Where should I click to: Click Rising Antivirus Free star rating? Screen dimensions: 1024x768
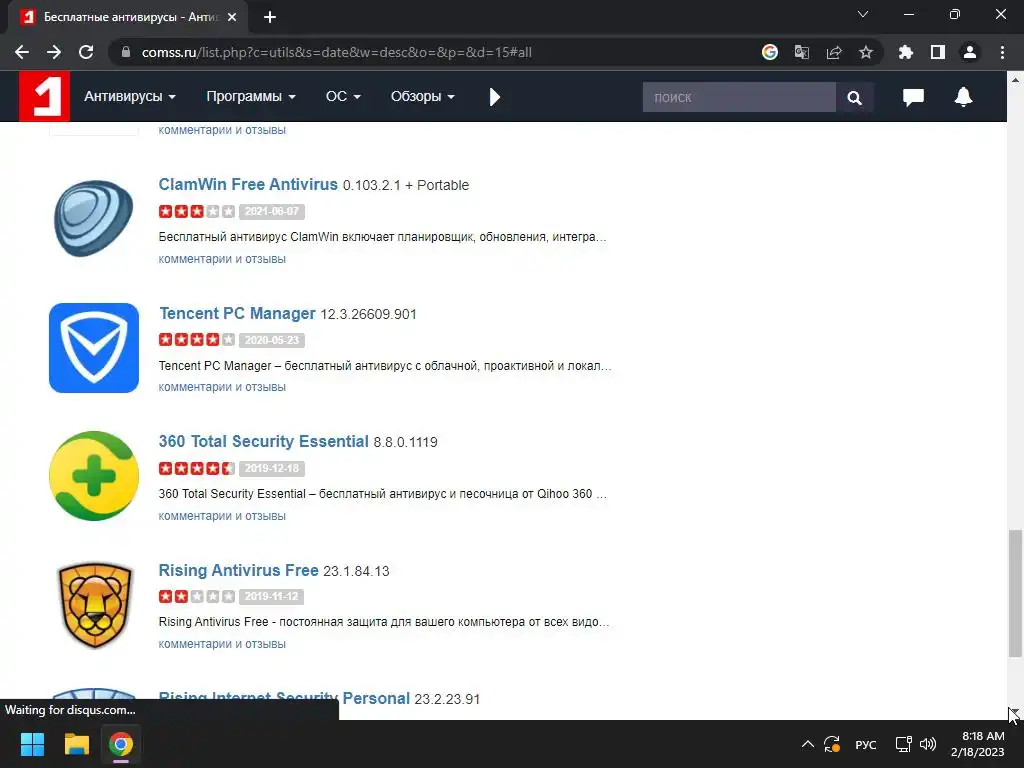click(197, 596)
